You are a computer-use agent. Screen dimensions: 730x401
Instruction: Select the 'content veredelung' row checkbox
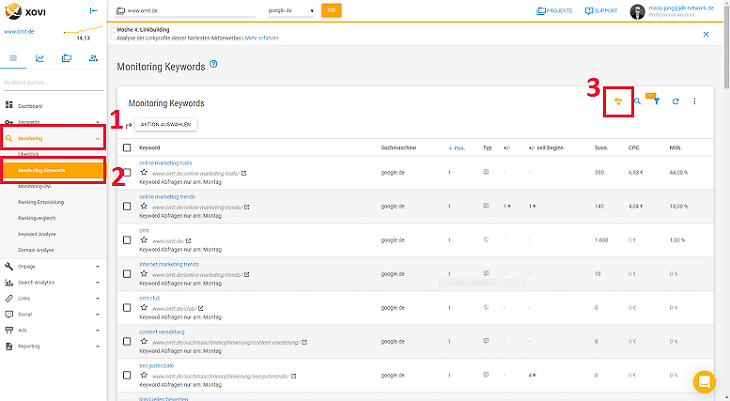point(127,342)
